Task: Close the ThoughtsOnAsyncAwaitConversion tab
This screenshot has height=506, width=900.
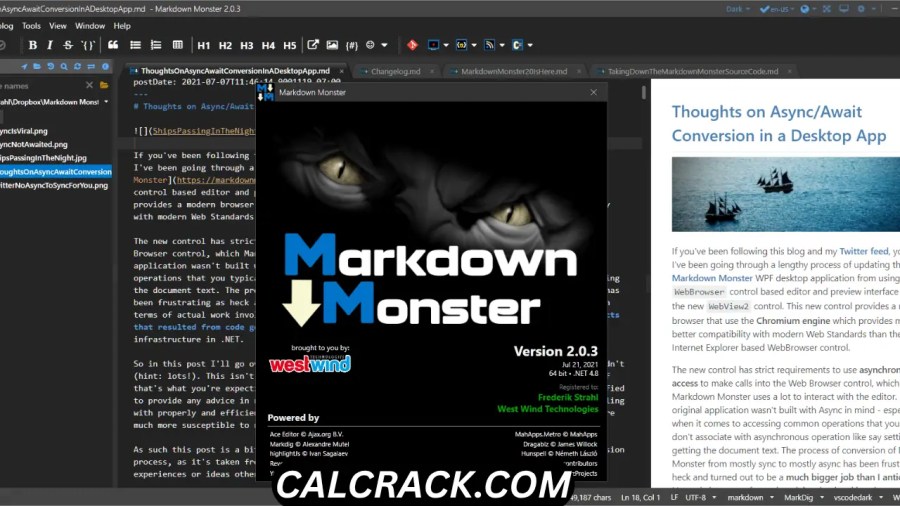Action: click(342, 71)
